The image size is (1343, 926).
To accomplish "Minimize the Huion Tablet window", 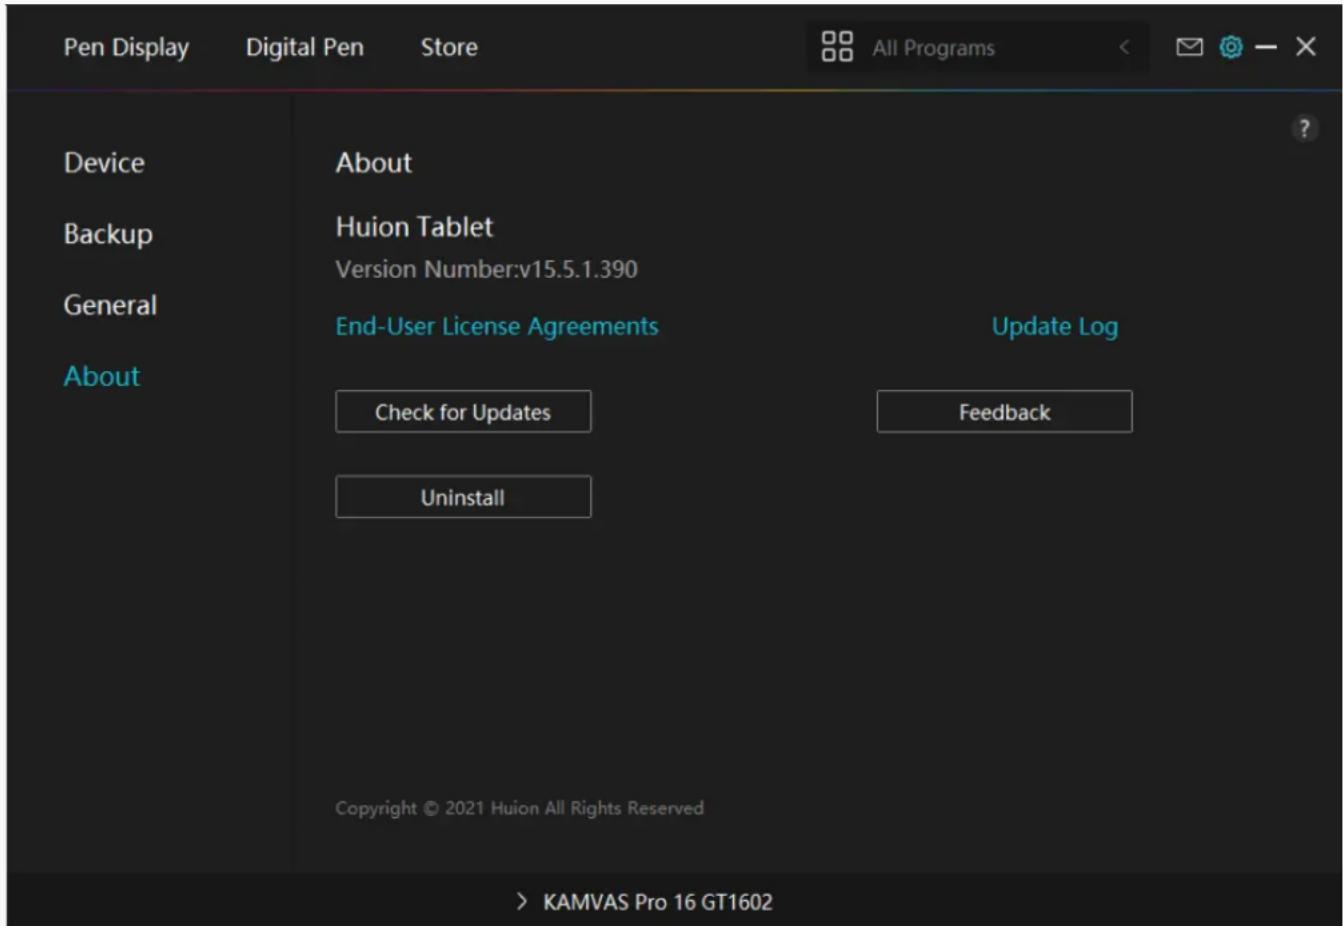I will (1266, 47).
